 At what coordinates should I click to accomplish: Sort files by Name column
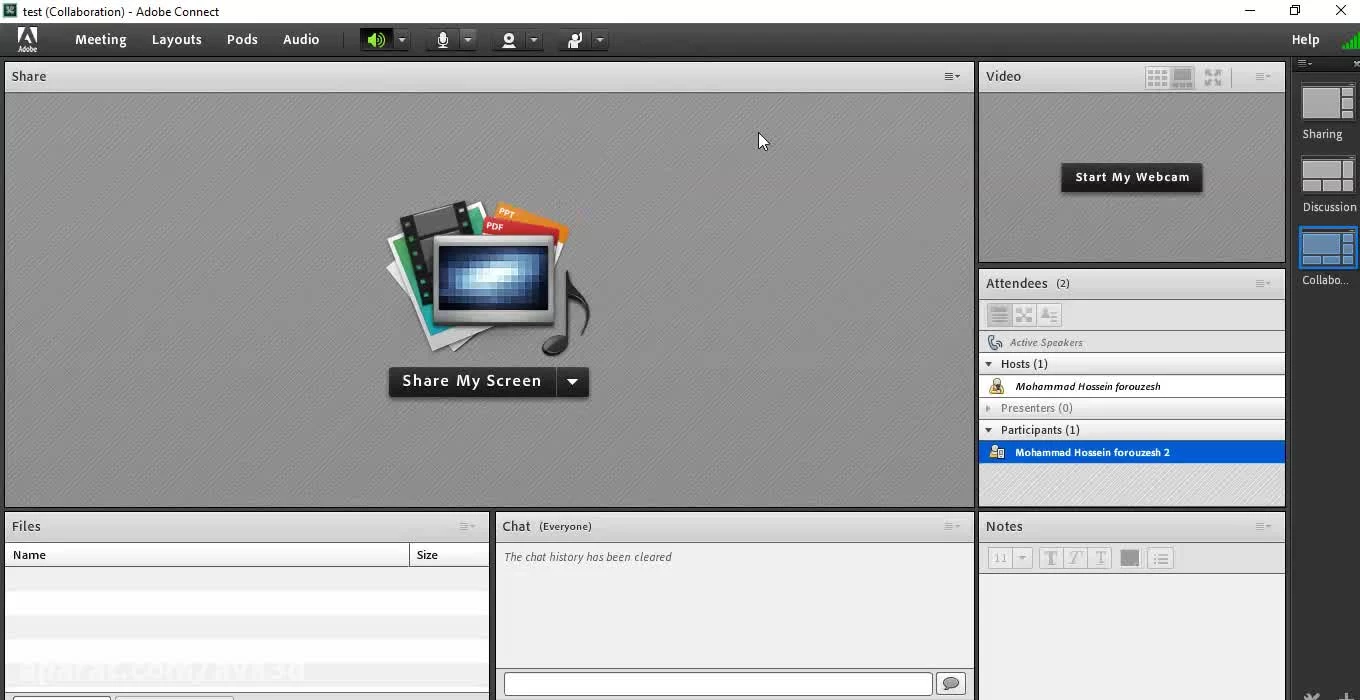207,555
